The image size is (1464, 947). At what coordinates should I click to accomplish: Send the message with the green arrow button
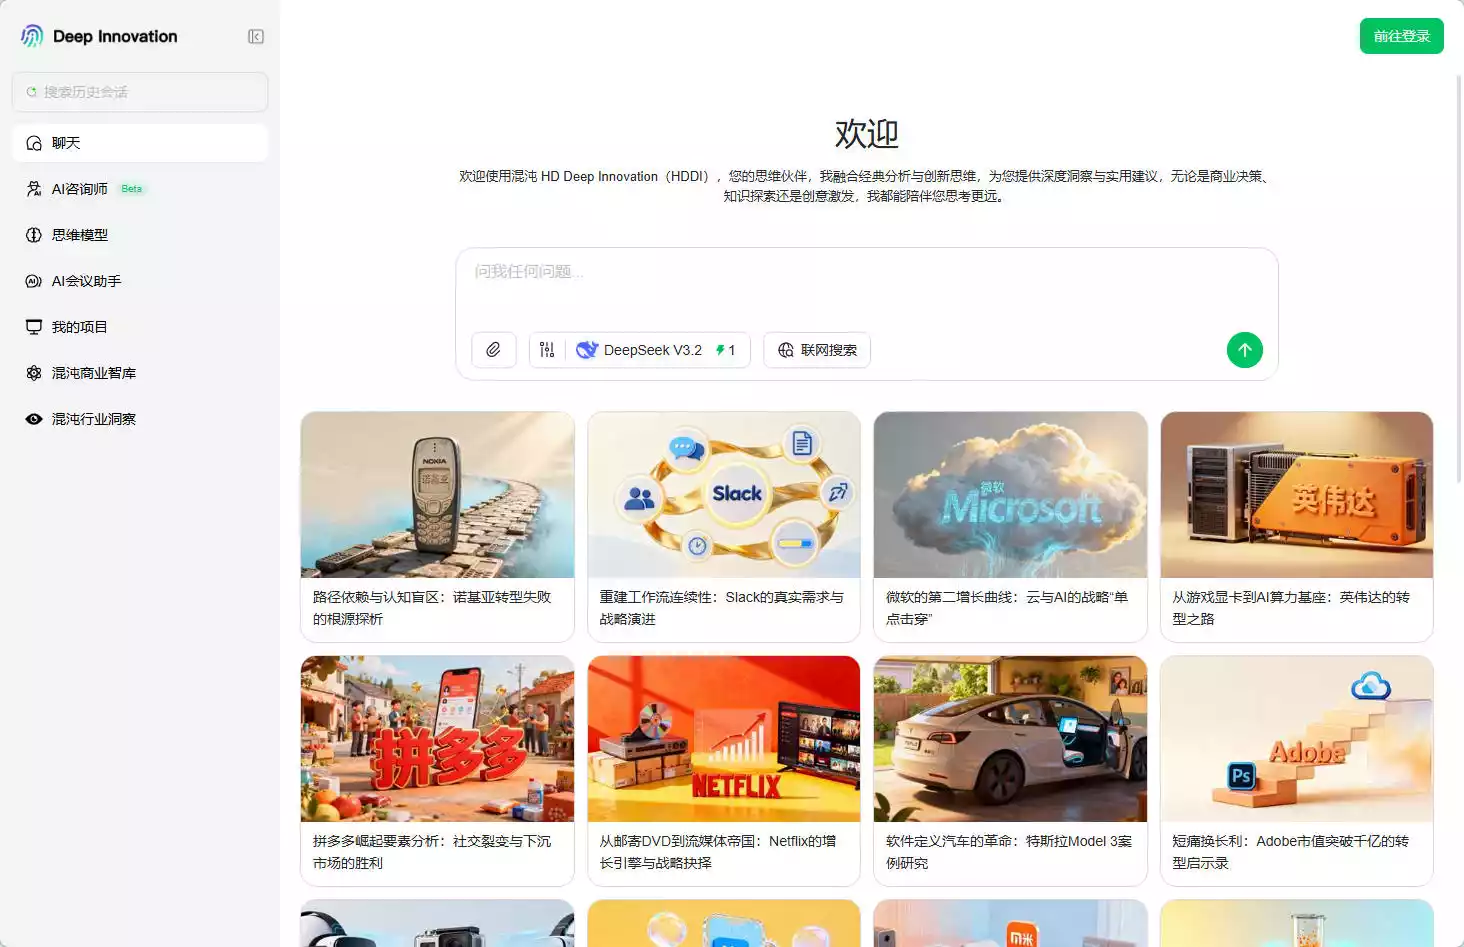click(x=1245, y=350)
